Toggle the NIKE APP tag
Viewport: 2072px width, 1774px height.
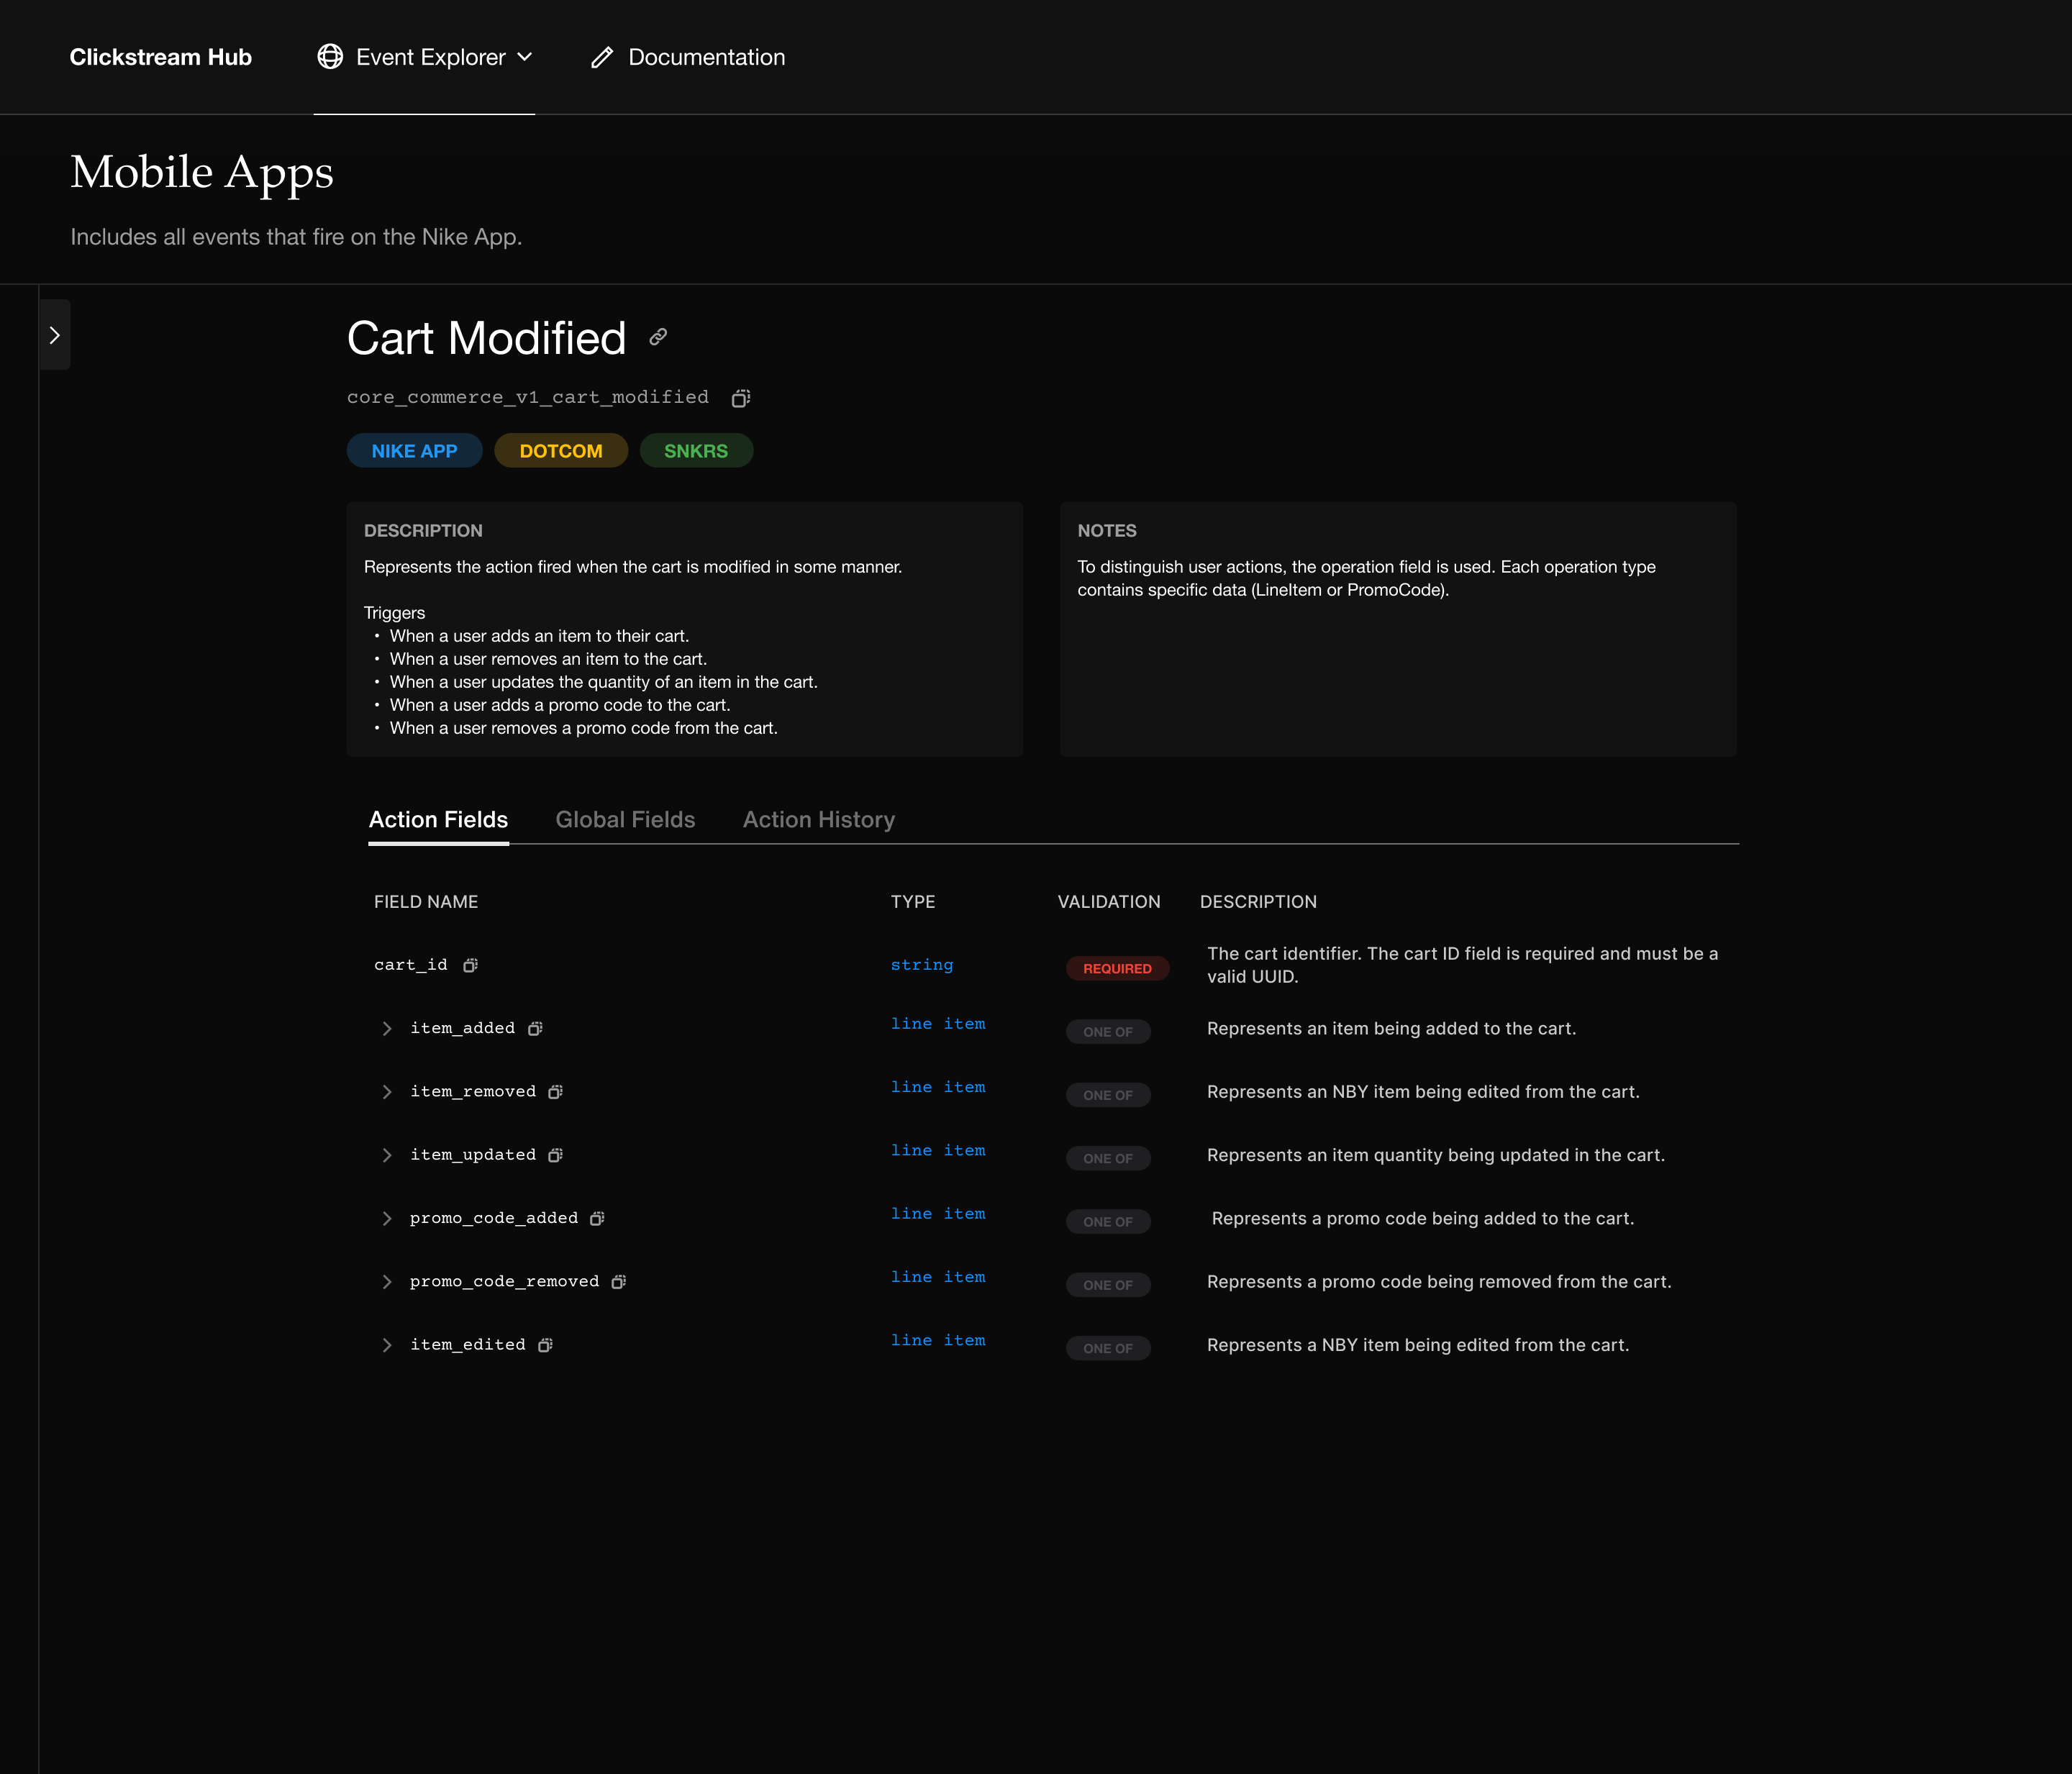[414, 450]
